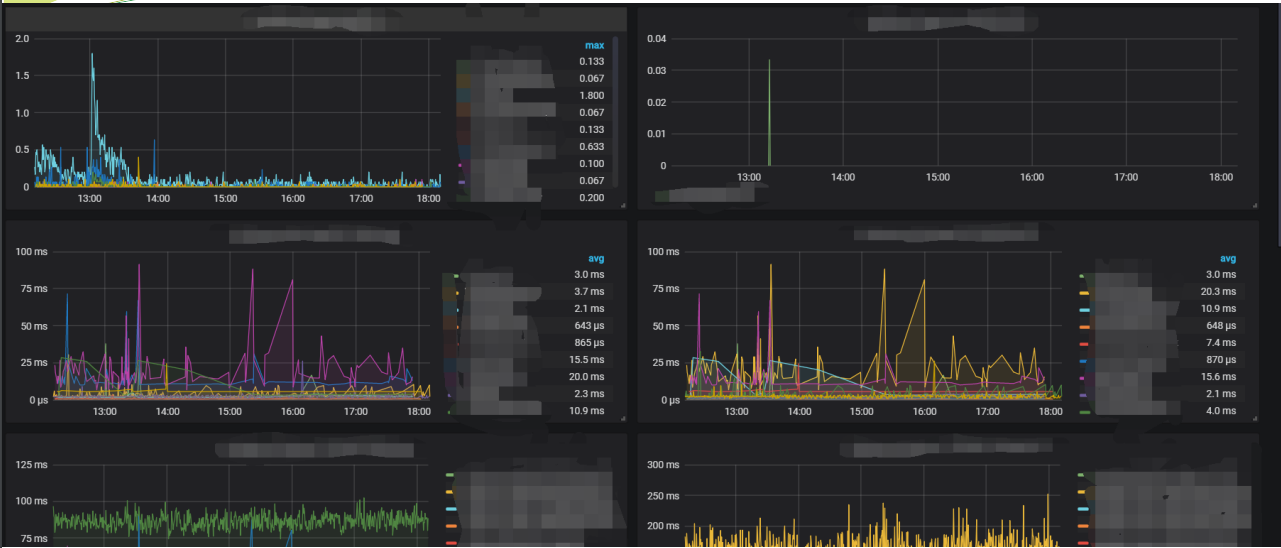Screen dimensions: 1281x548
Task: Open yellow series color swatch on 20.3 ms row
Action: click(1084, 293)
